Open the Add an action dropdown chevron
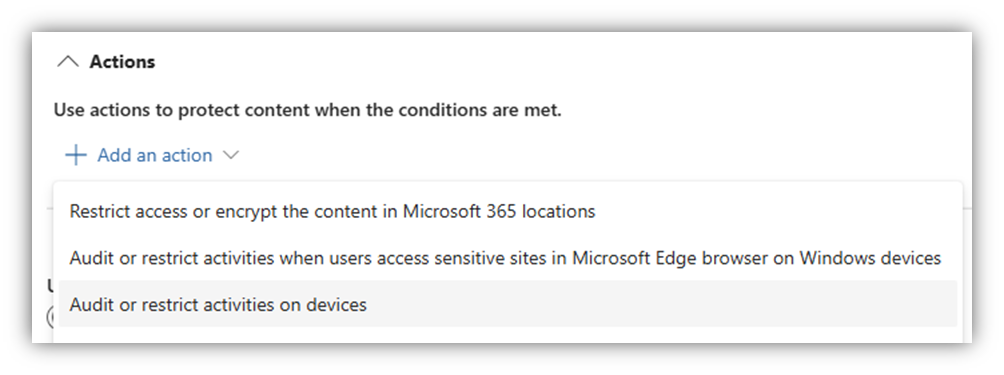The image size is (1004, 375). click(x=230, y=155)
